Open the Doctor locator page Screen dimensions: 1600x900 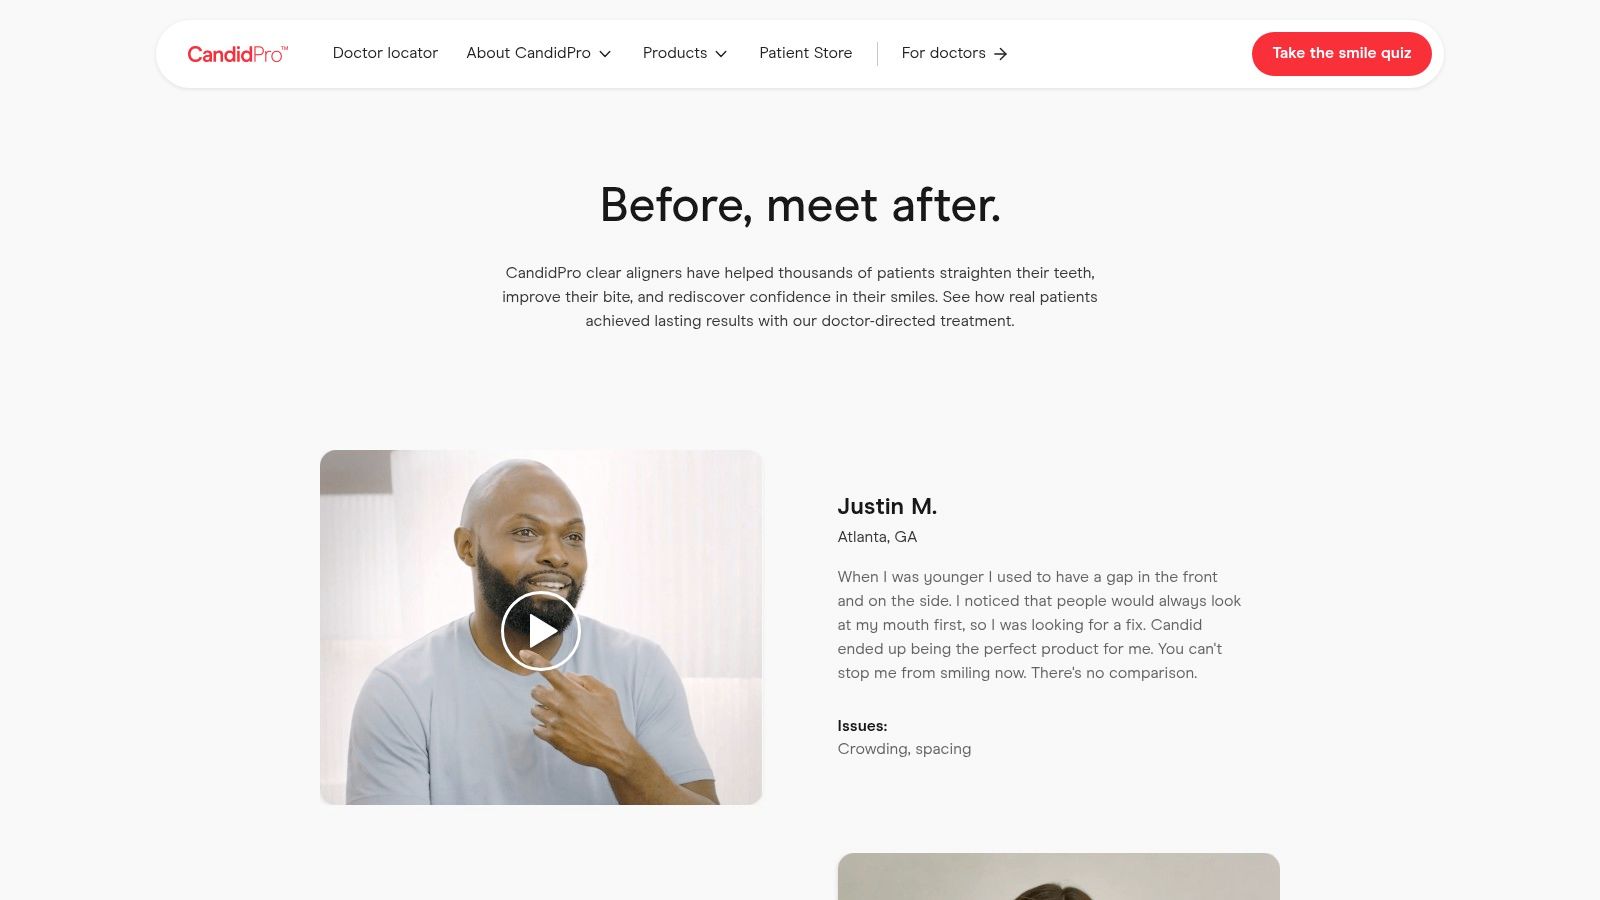click(x=385, y=53)
